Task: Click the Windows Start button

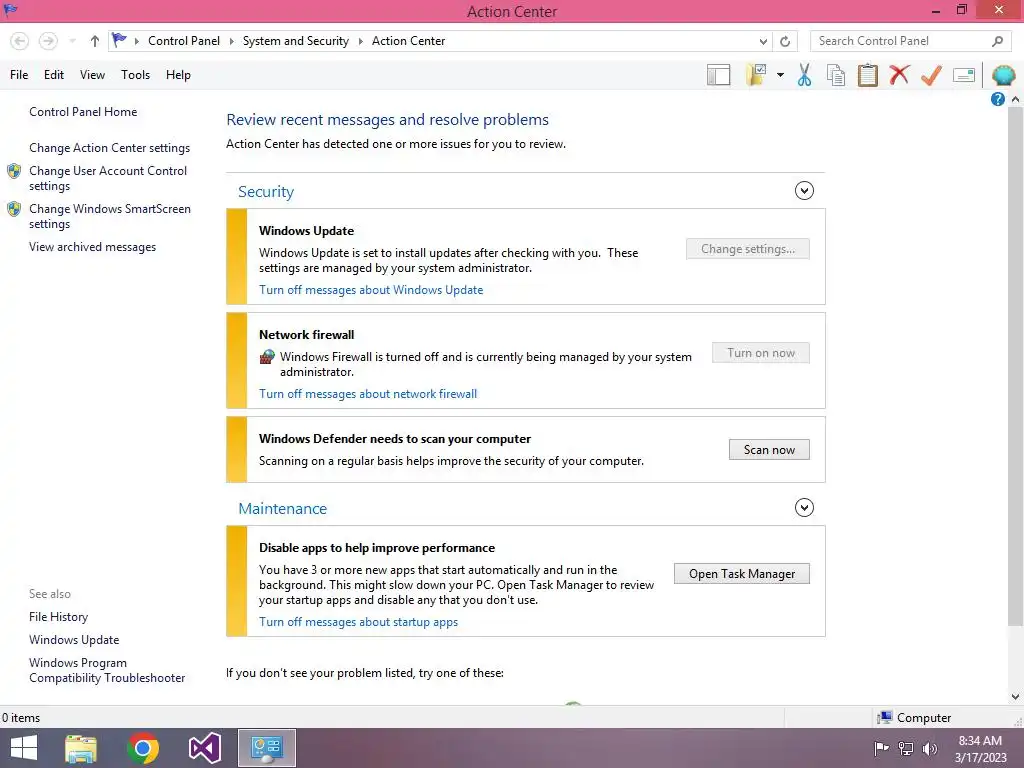Action: pyautogui.click(x=24, y=748)
